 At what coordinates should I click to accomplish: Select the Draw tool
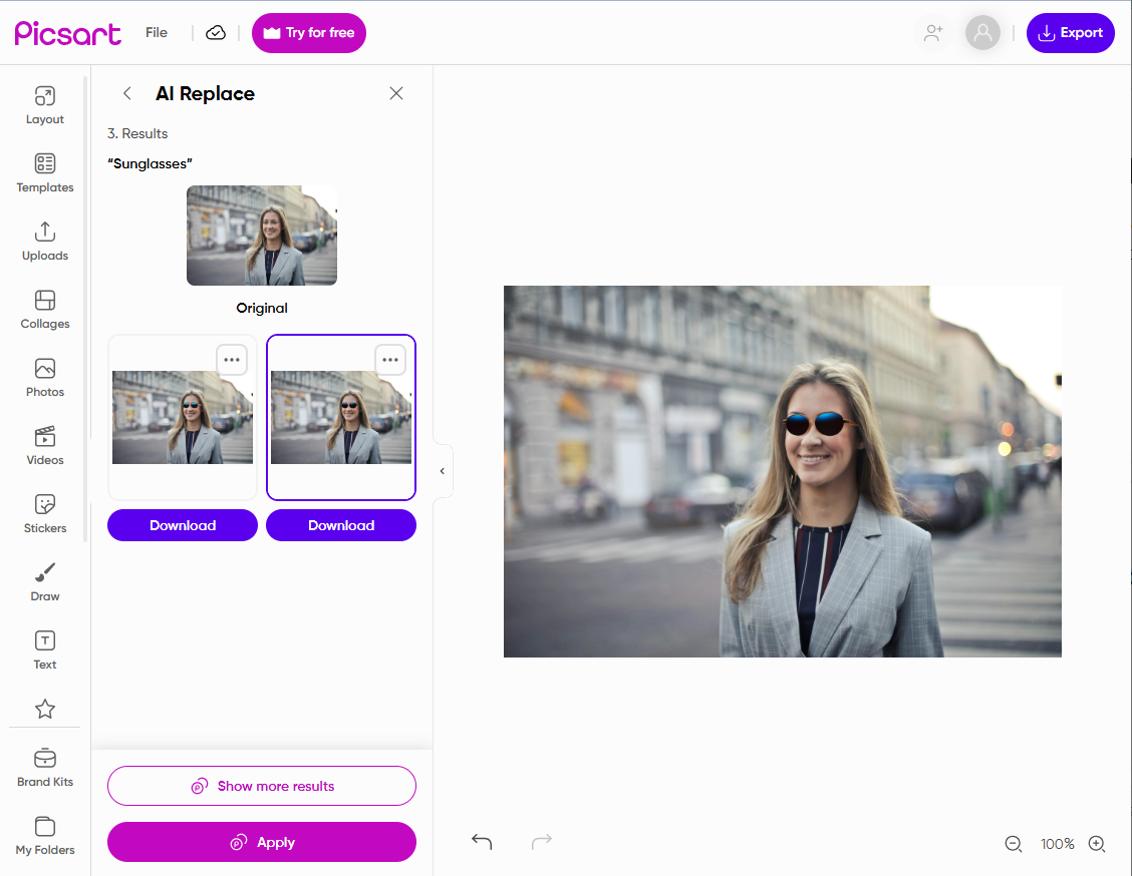tap(44, 581)
